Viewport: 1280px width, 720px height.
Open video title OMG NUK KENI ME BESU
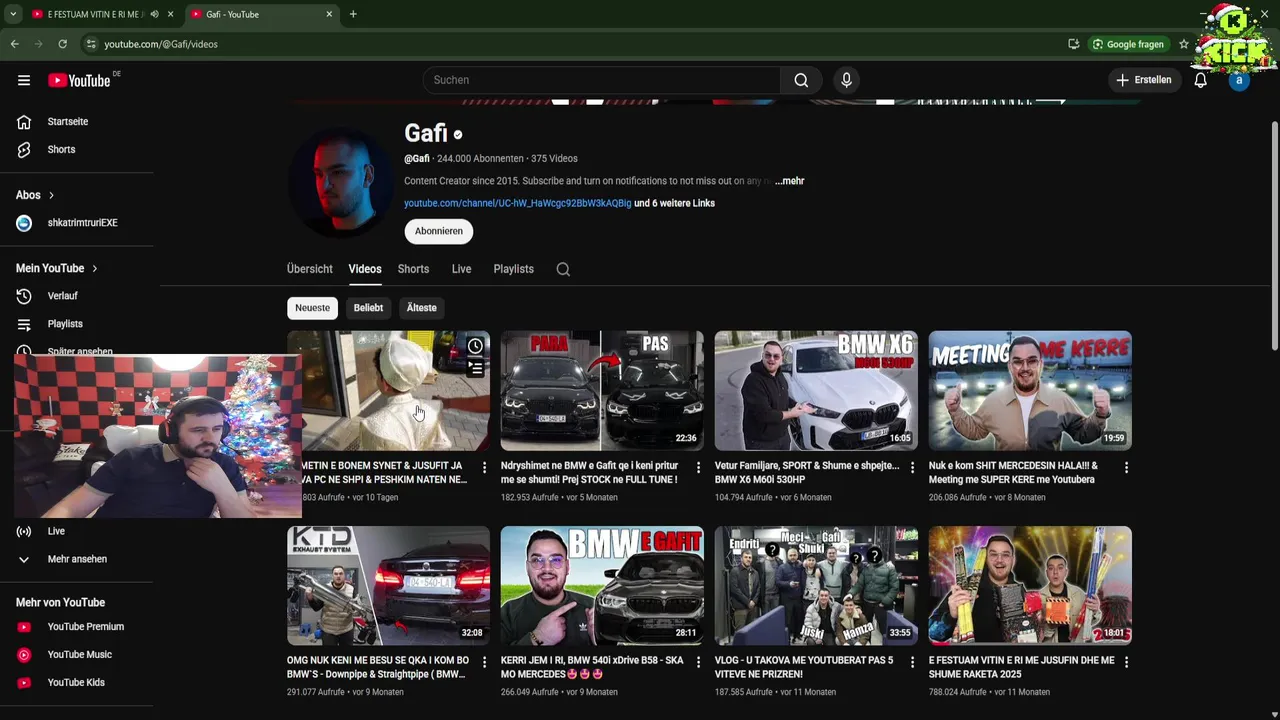tap(379, 667)
